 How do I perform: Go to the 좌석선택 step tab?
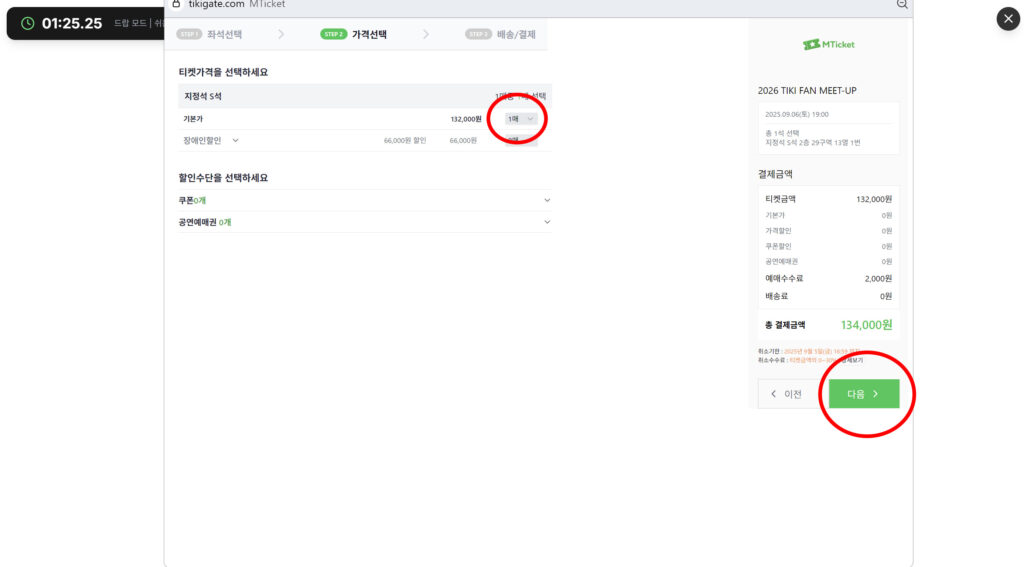[224, 34]
